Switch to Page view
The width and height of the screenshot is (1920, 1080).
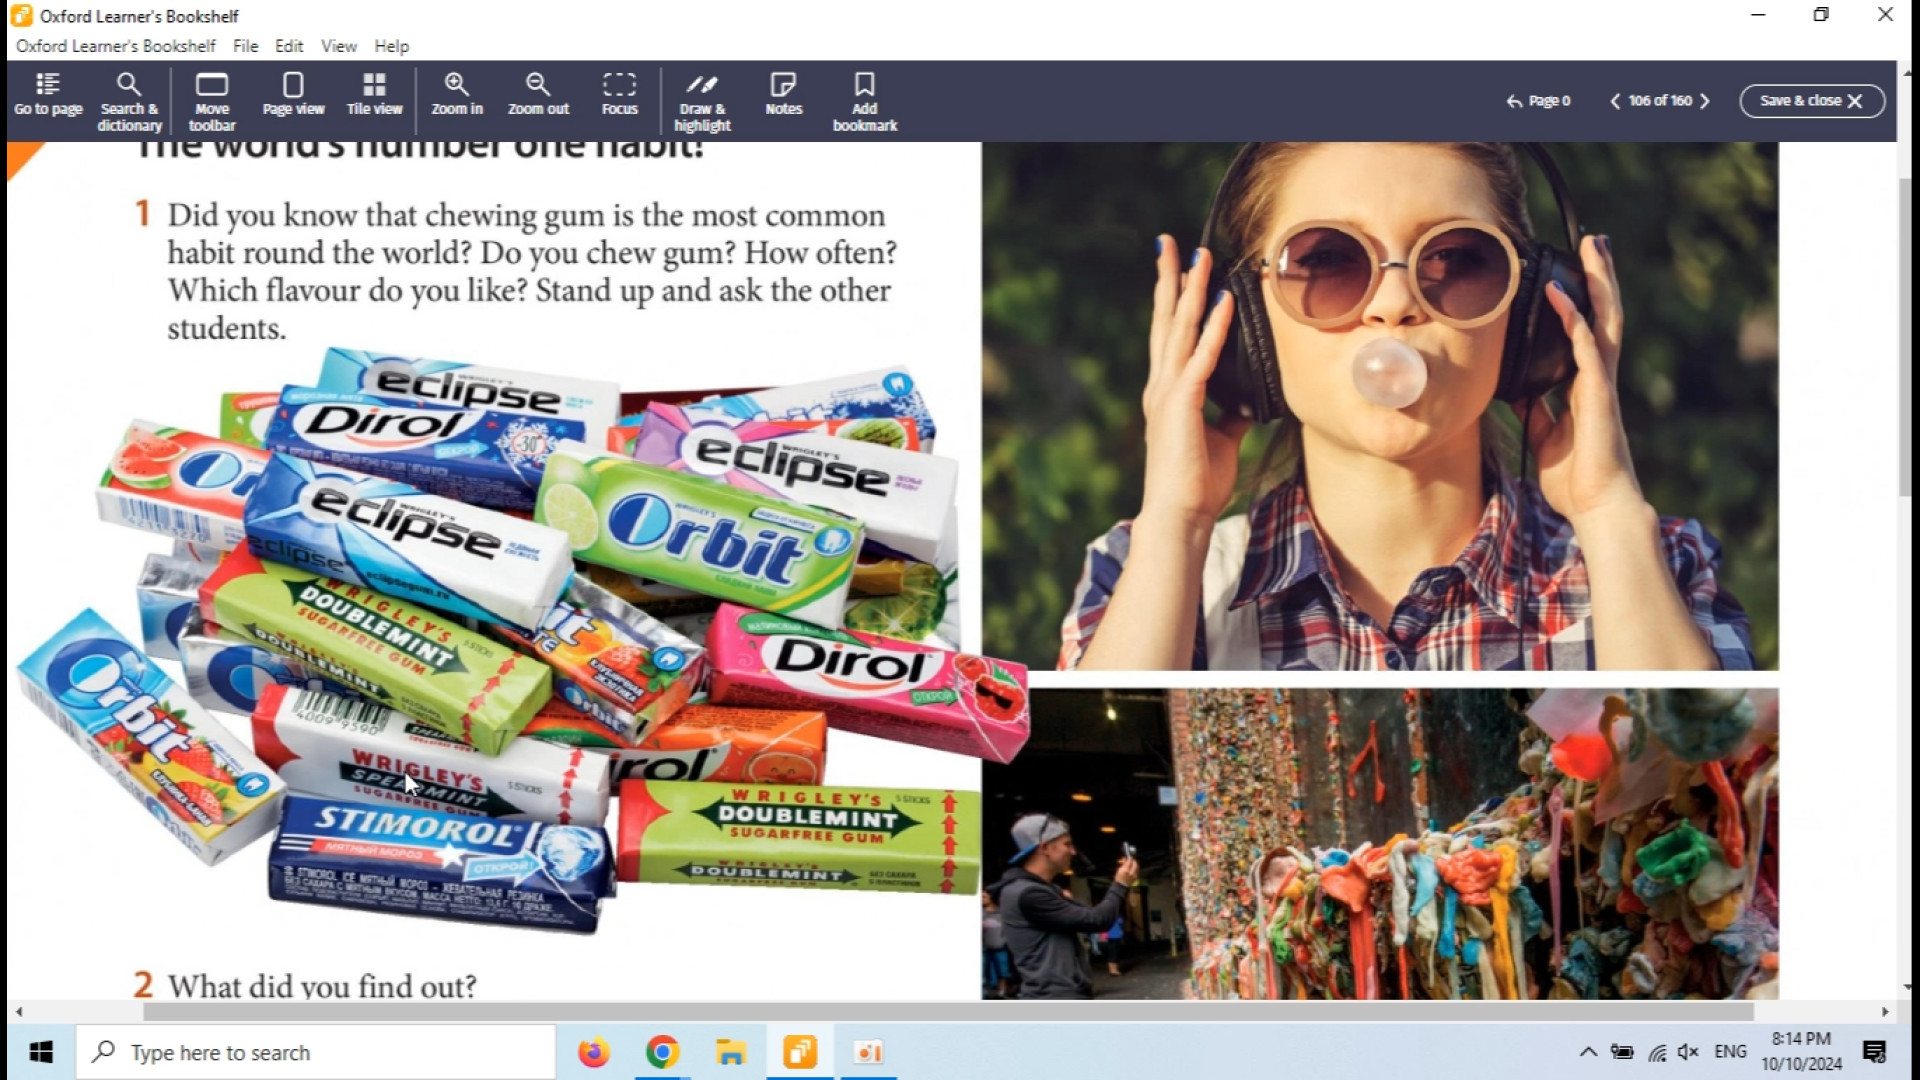click(x=293, y=96)
